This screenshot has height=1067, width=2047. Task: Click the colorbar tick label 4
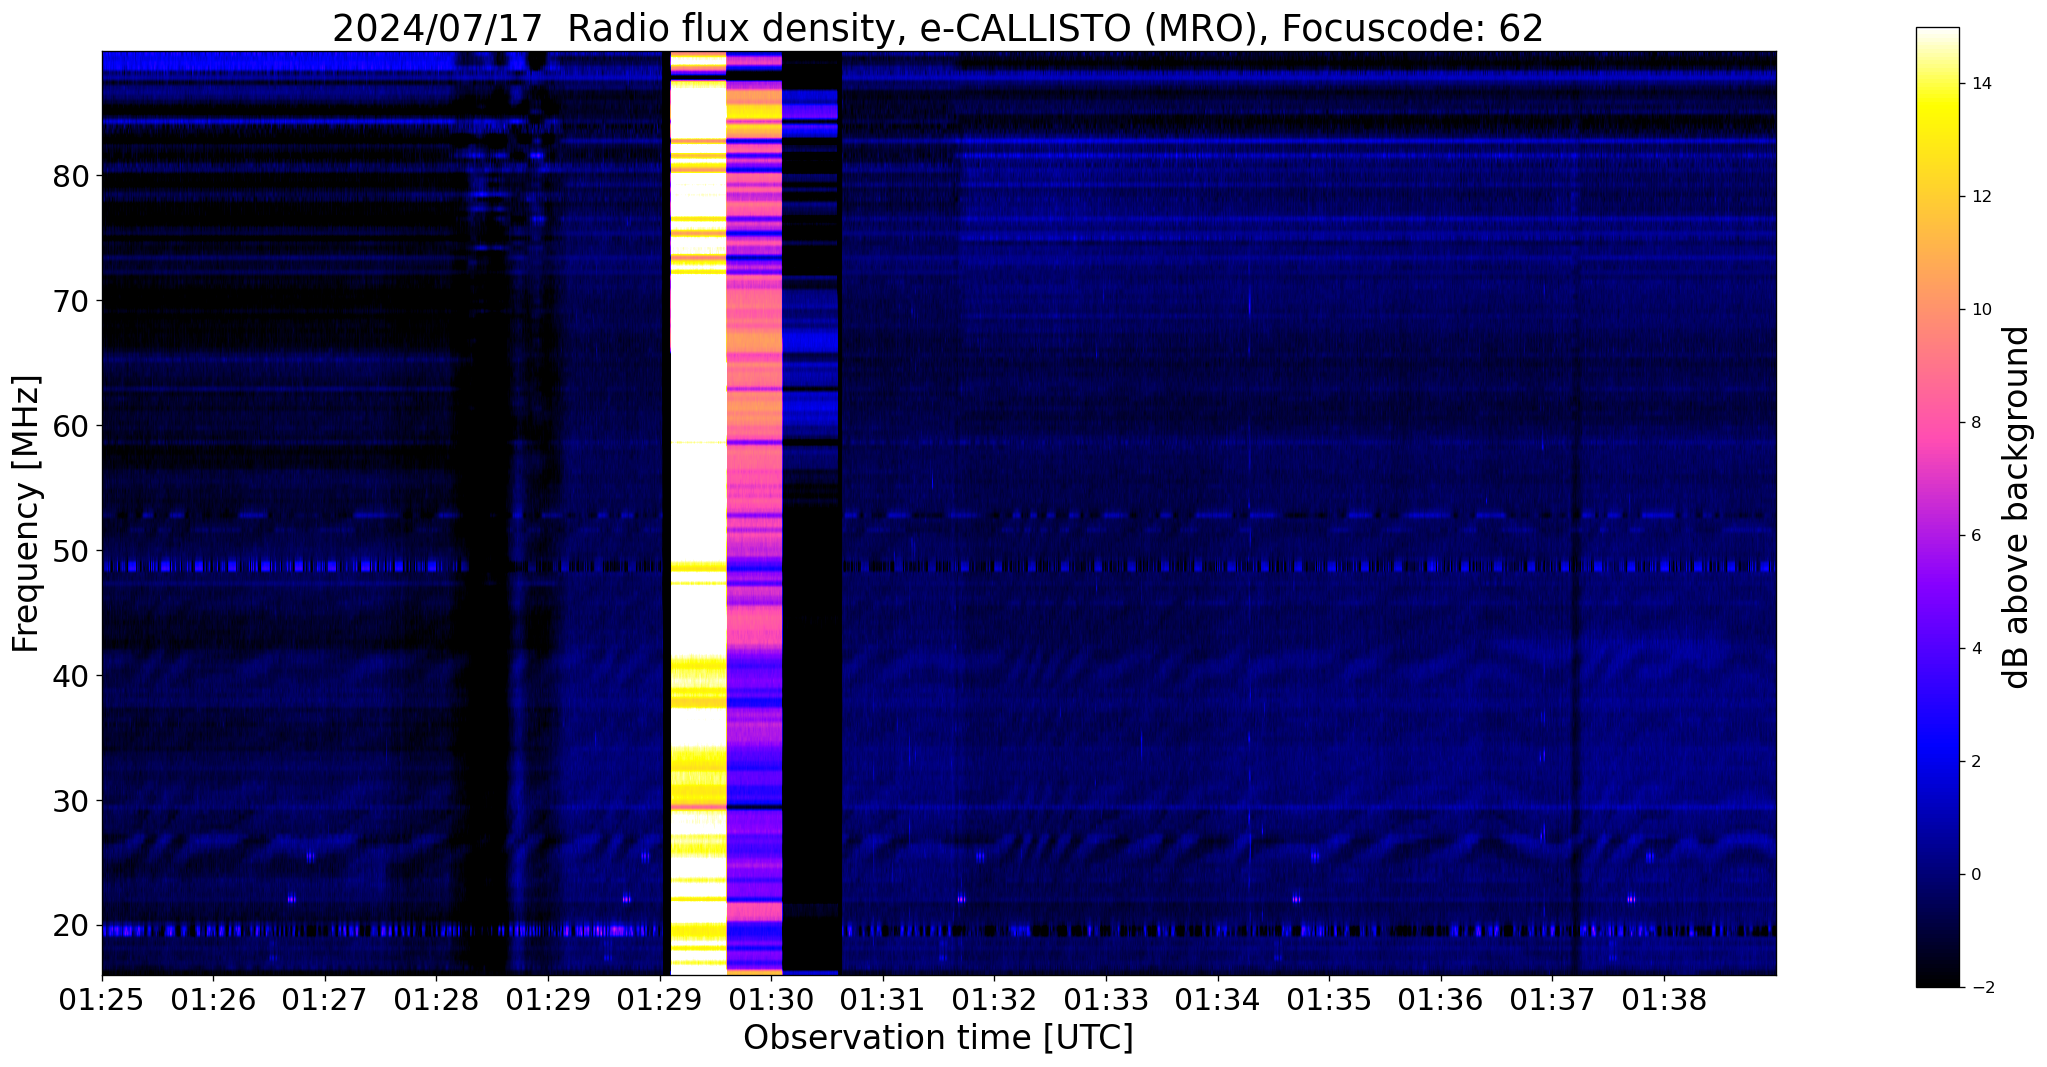click(1976, 649)
